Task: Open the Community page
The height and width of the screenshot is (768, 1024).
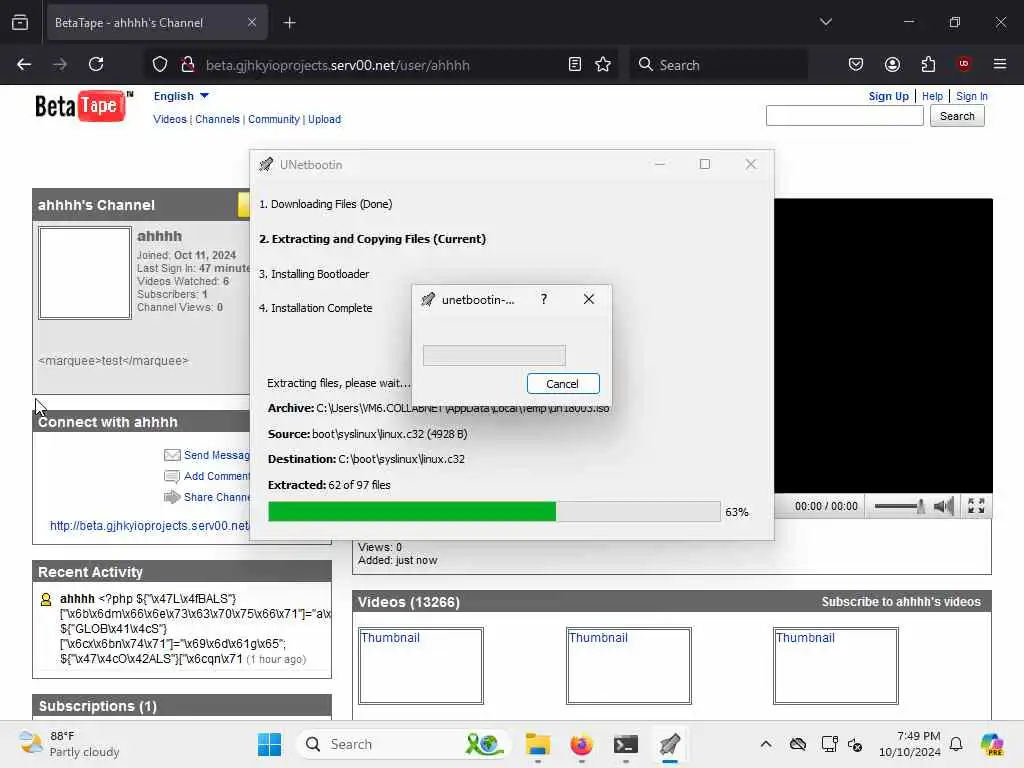Action: (274, 119)
